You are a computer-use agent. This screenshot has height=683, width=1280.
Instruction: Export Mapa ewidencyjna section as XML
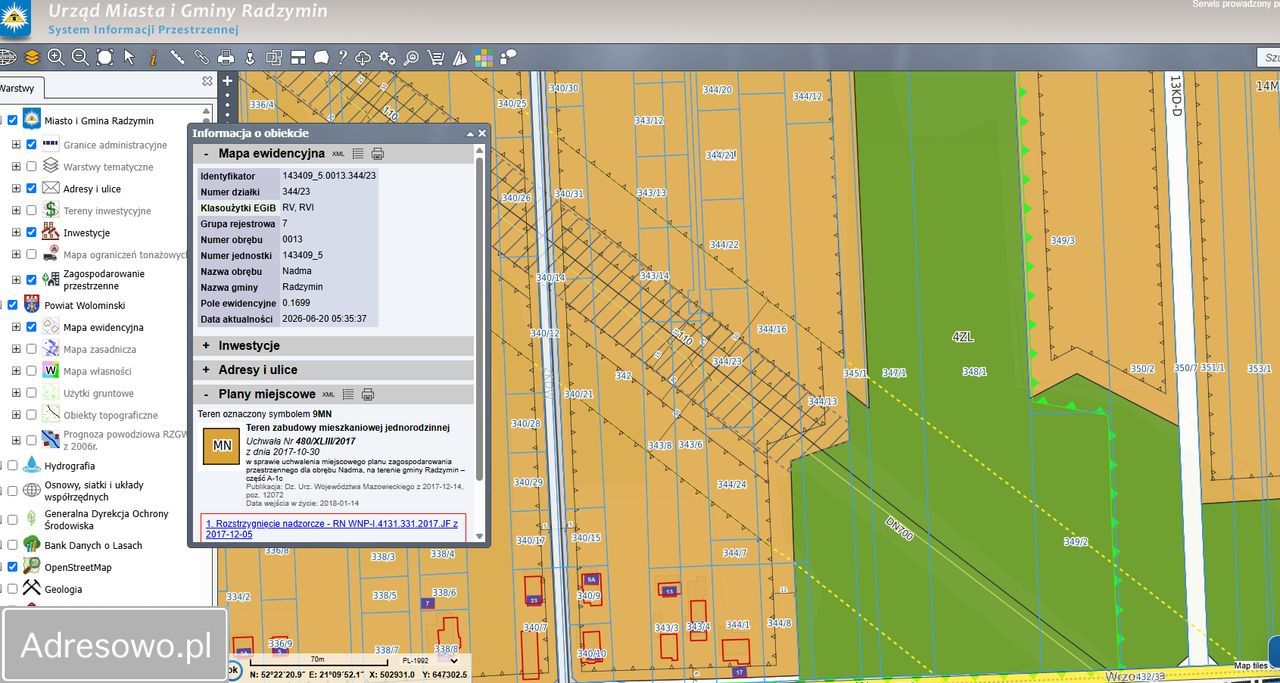(x=338, y=154)
